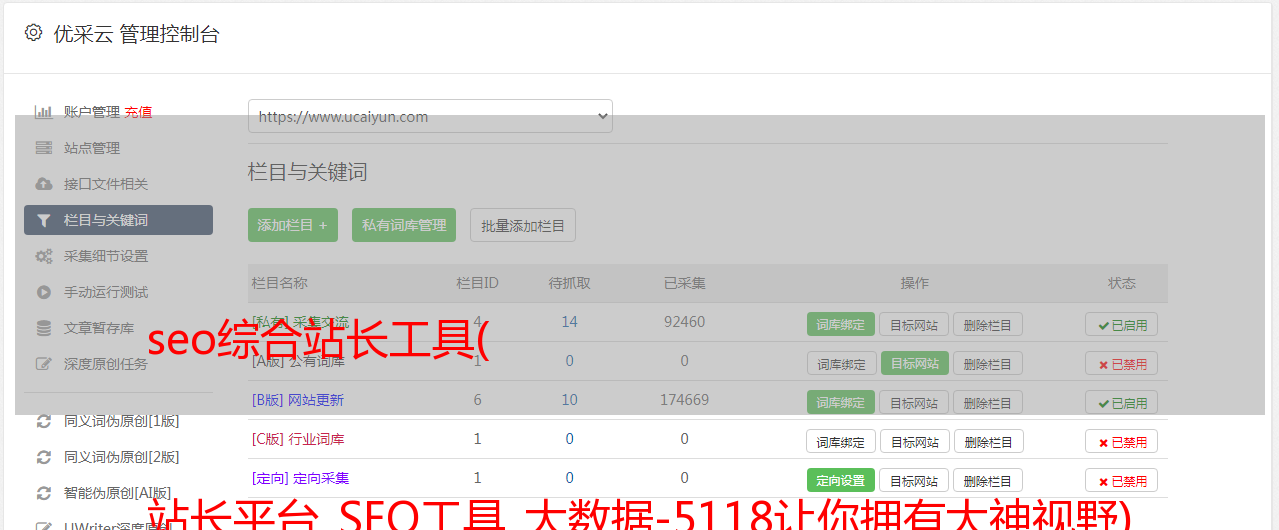Viewport: 1279px width, 530px height.
Task: Click the red 充值 link
Action: [x=138, y=112]
